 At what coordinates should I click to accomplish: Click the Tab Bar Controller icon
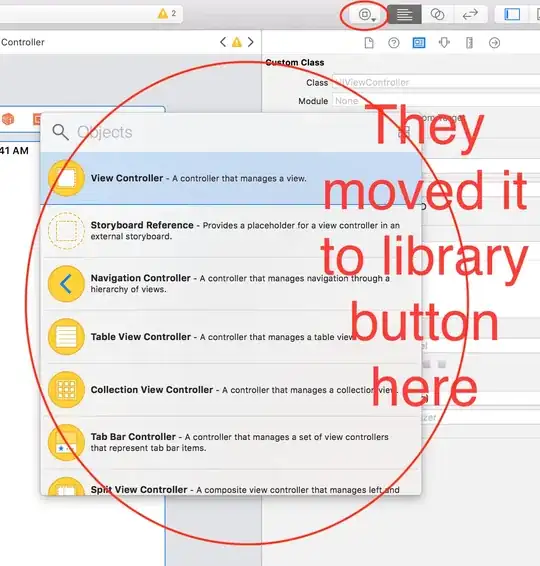click(66, 443)
